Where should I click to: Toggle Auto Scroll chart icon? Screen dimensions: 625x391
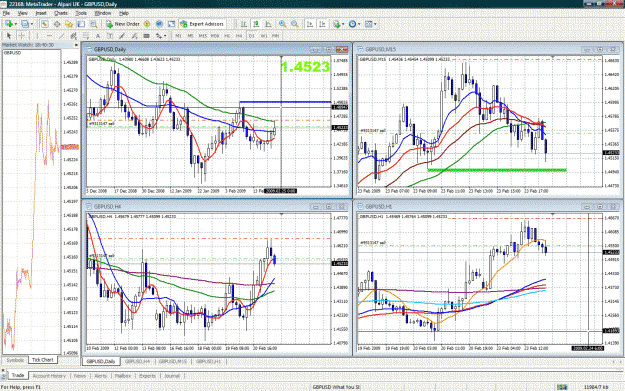pyautogui.click(x=310, y=24)
